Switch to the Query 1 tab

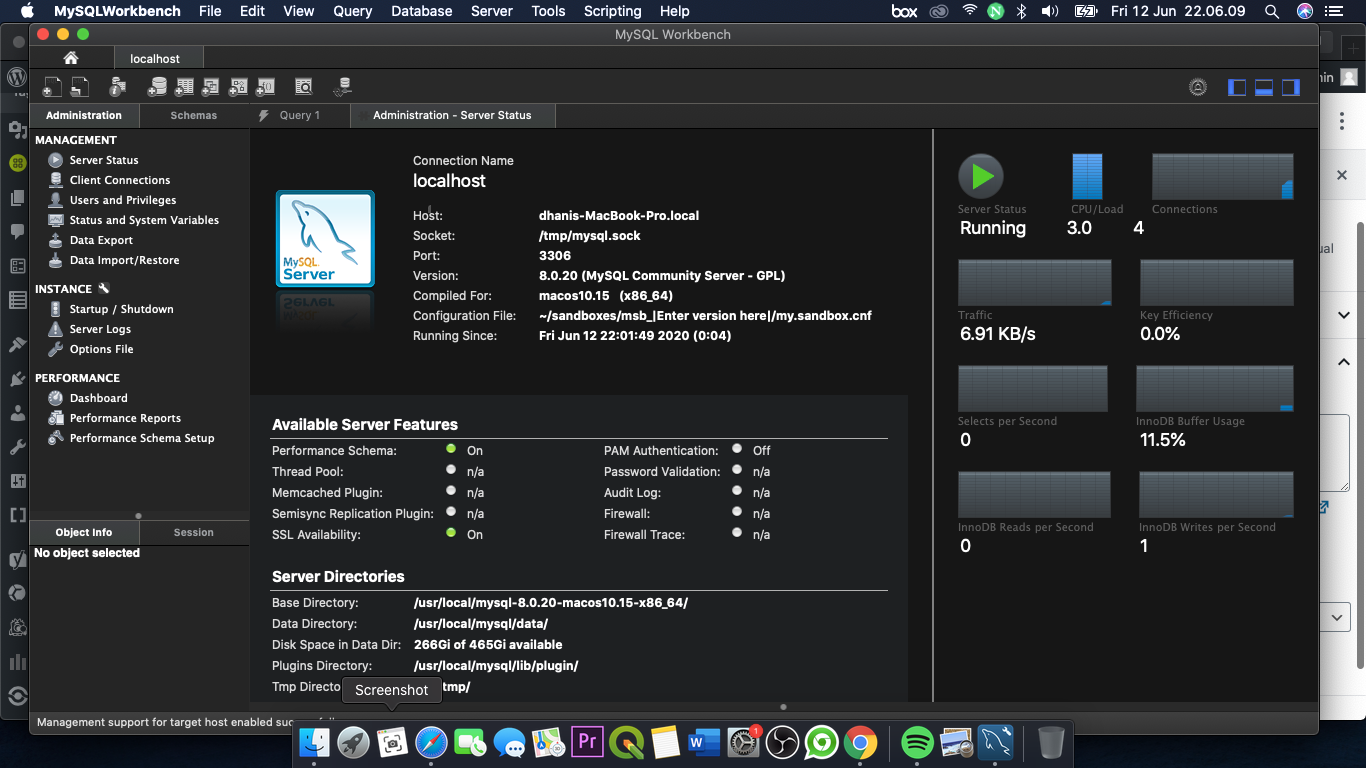(299, 115)
